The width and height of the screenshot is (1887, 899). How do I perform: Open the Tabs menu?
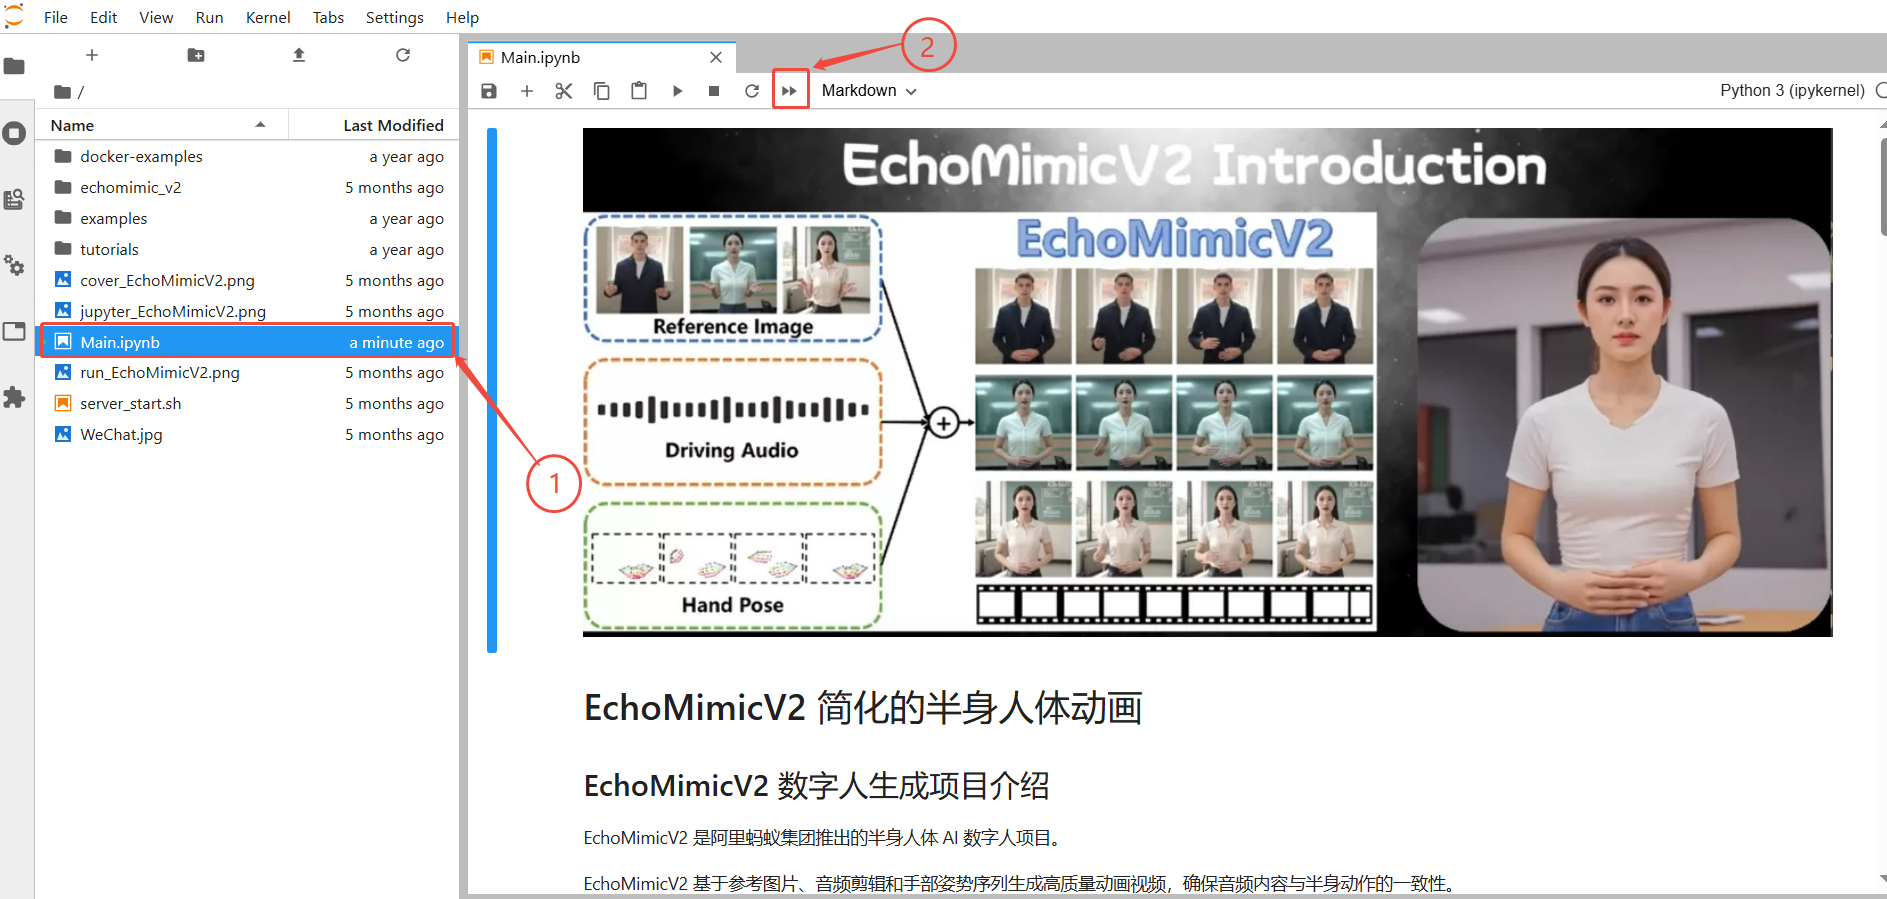pyautogui.click(x=328, y=17)
